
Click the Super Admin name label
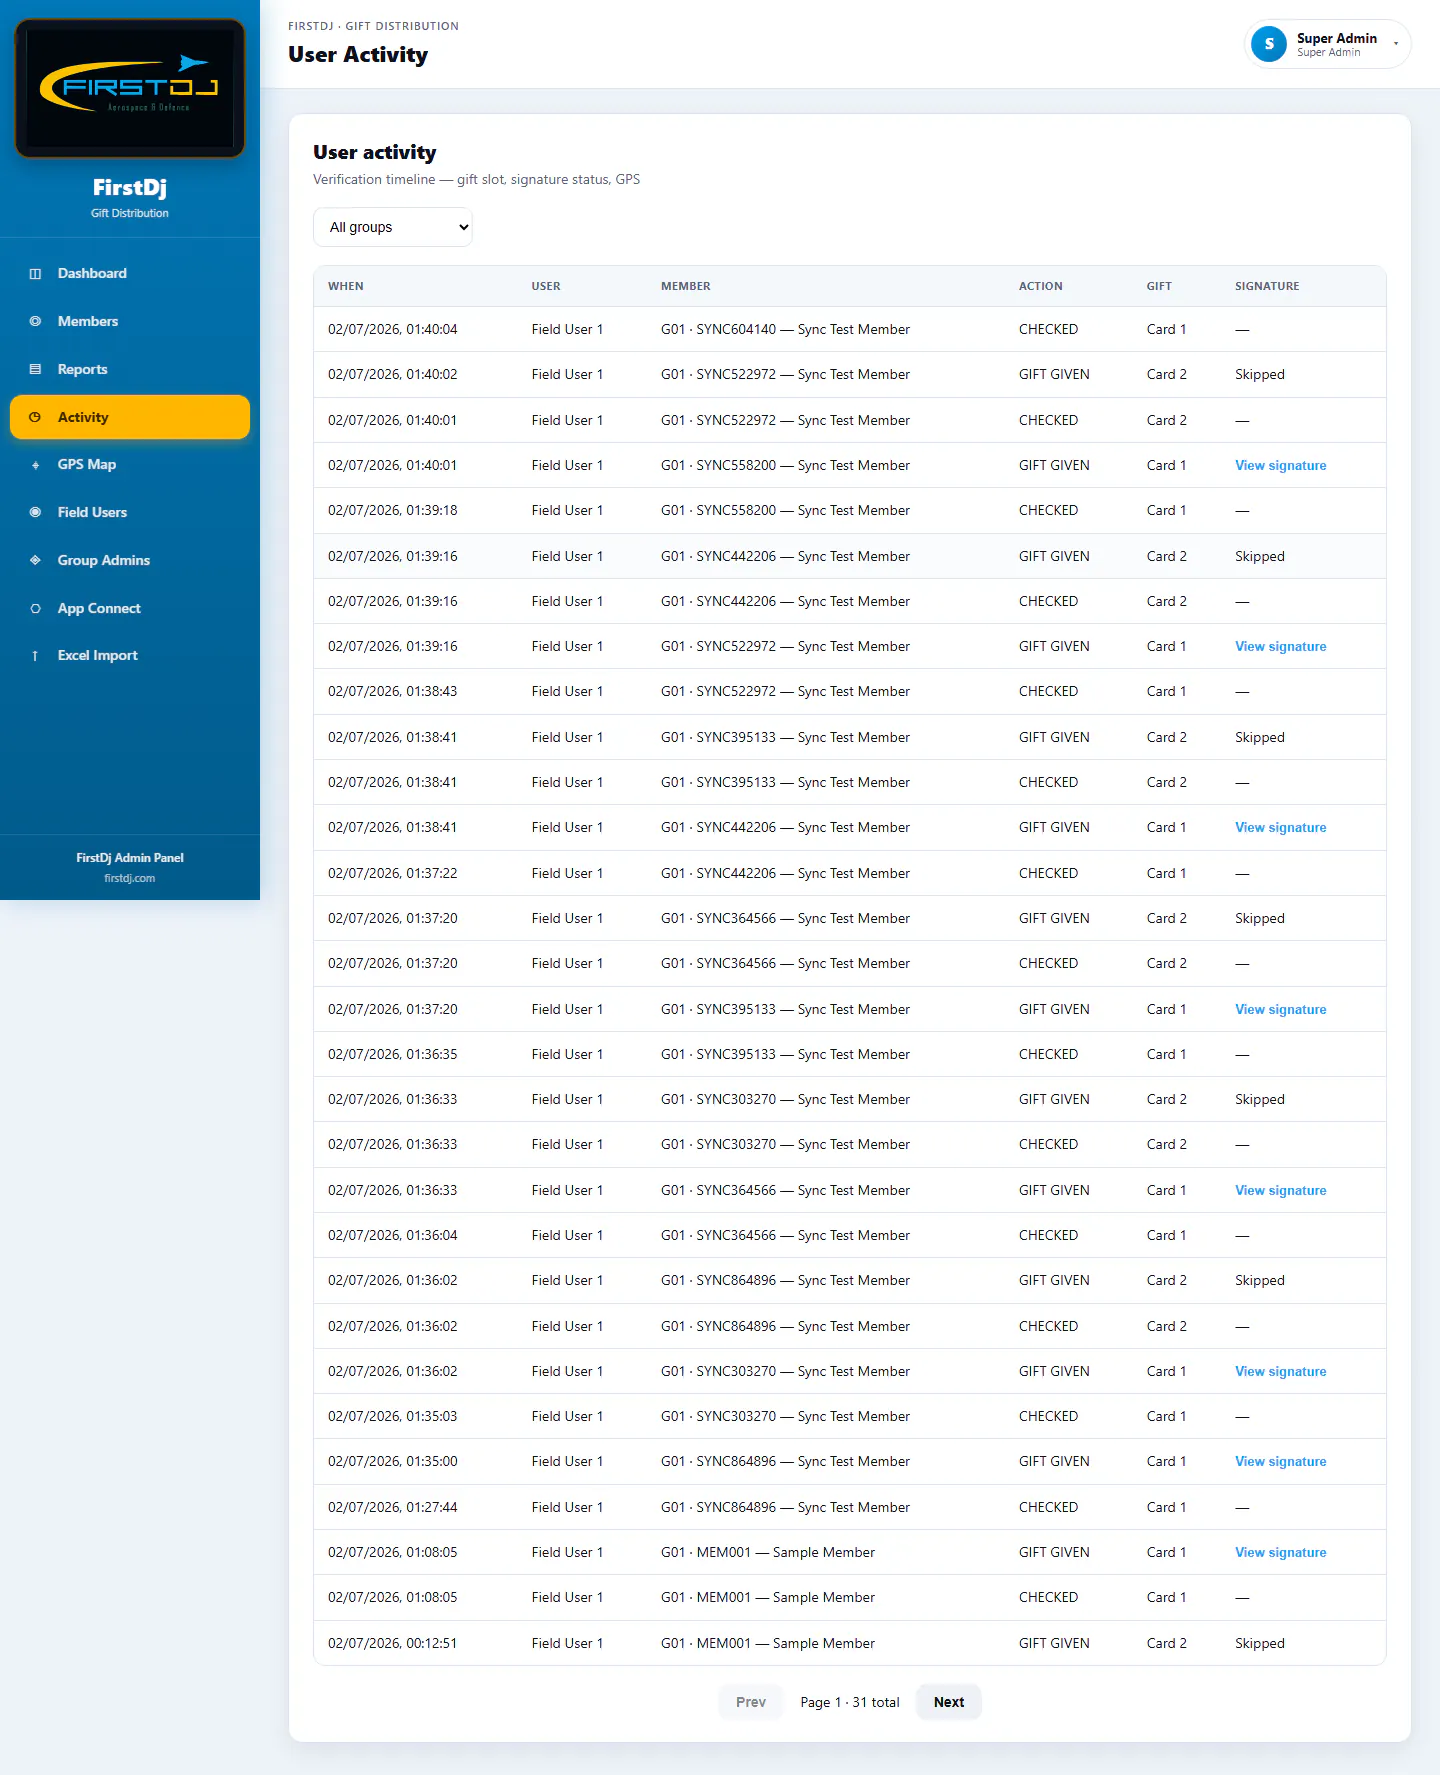(1337, 38)
